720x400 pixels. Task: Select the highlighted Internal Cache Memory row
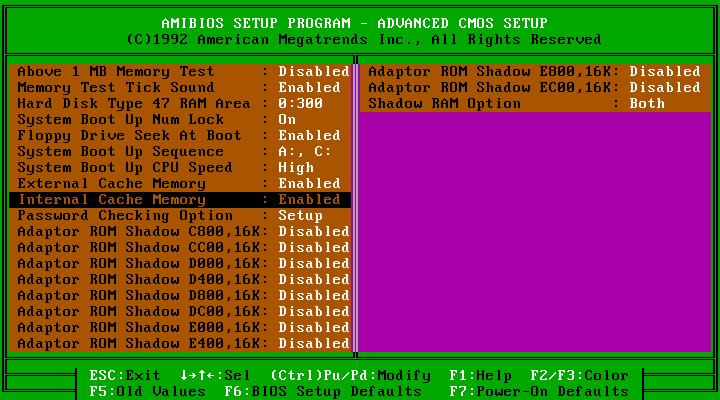tap(180, 200)
